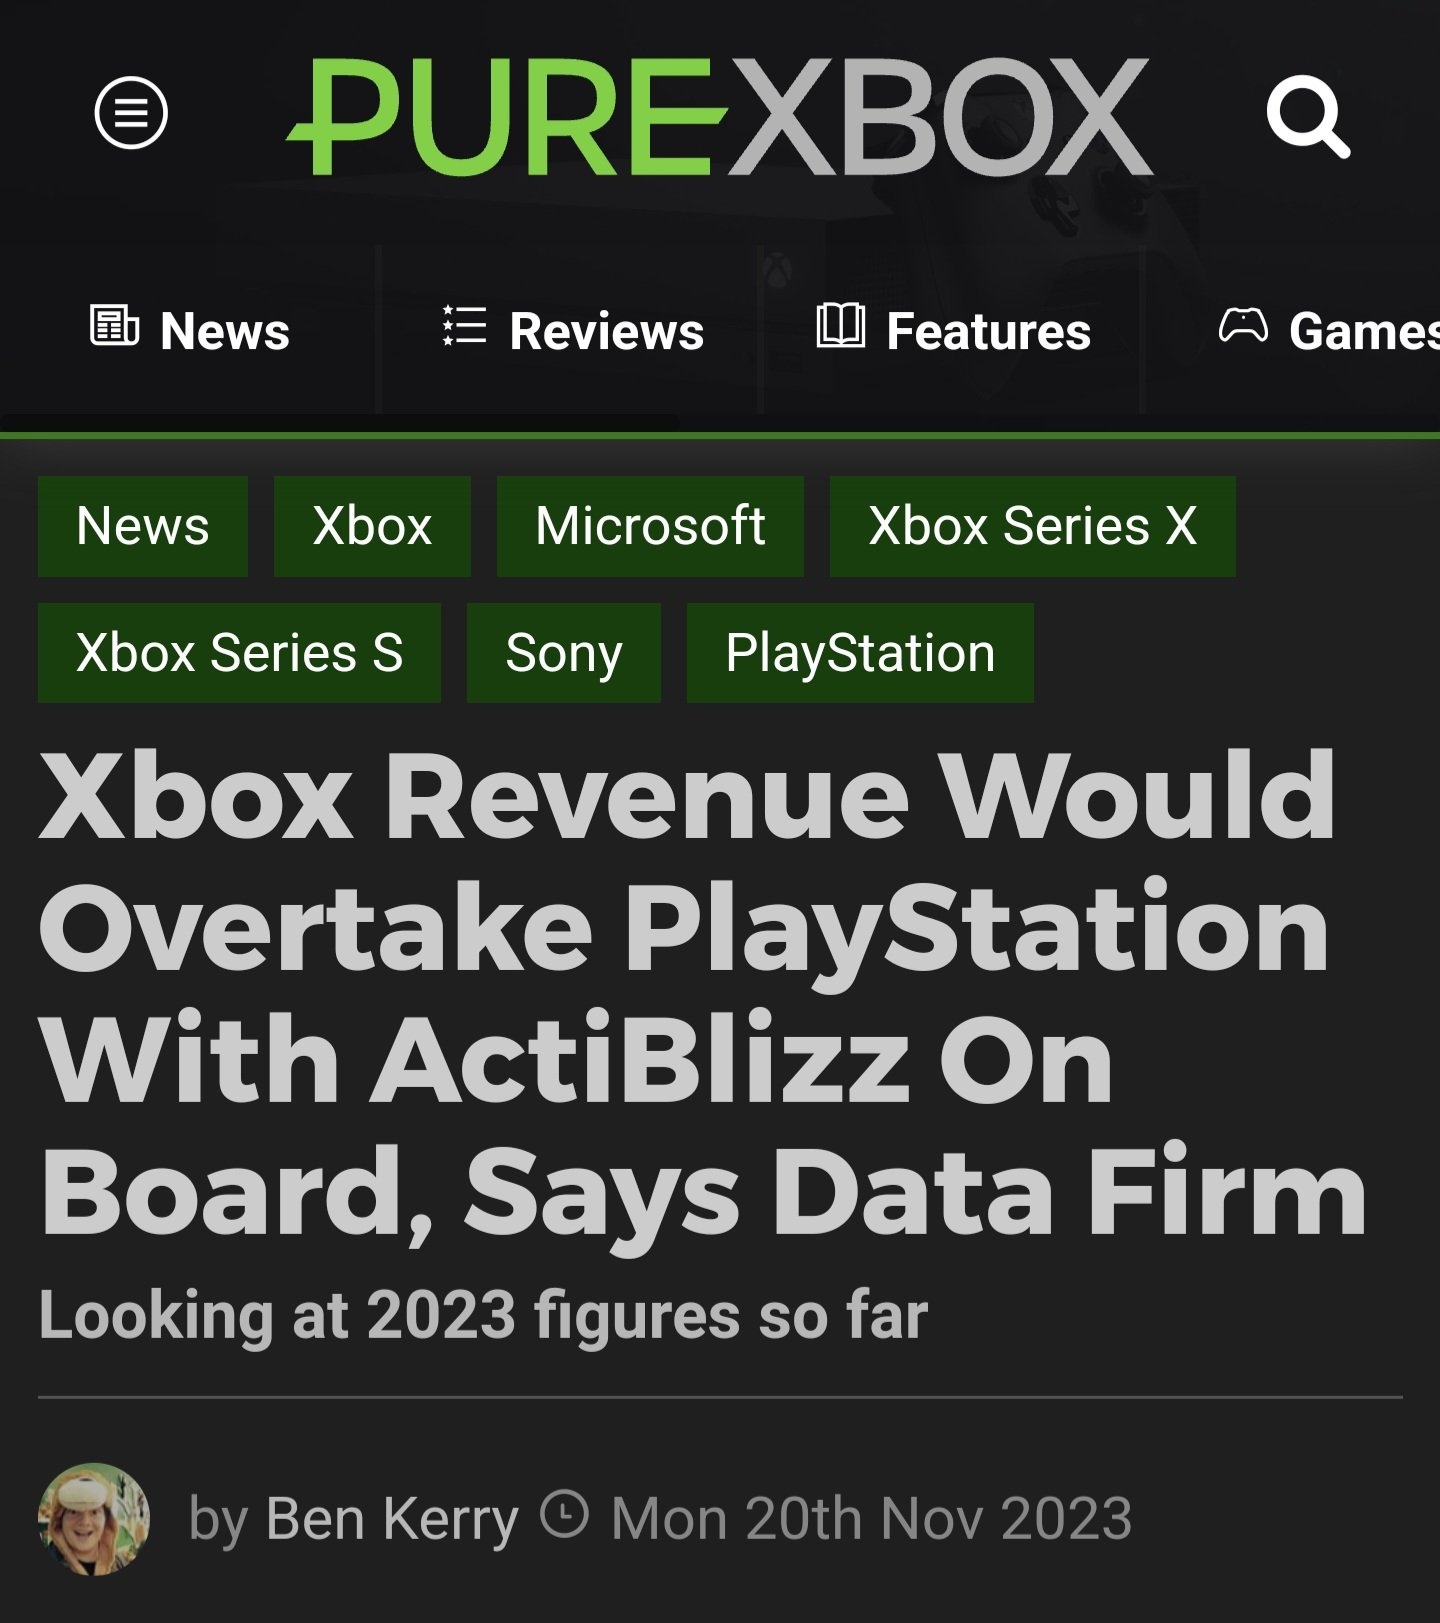Select the PlayStation tag
The width and height of the screenshot is (1440, 1623).
860,653
